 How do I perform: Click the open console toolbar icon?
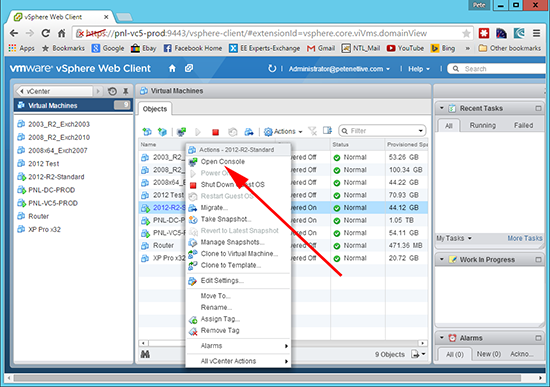coord(181,132)
